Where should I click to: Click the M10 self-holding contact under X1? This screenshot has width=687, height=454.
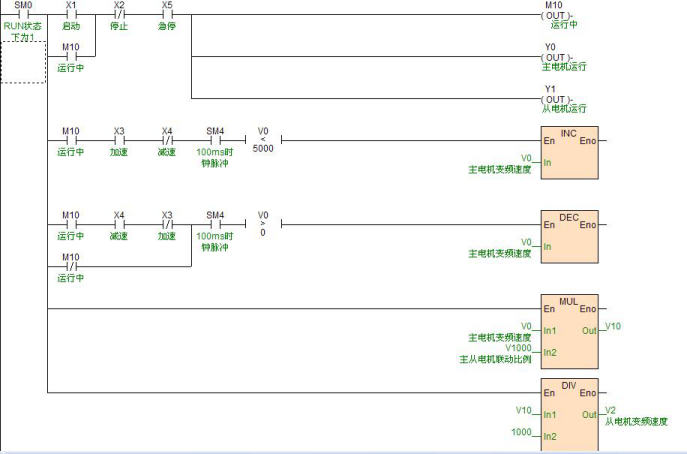click(70, 57)
